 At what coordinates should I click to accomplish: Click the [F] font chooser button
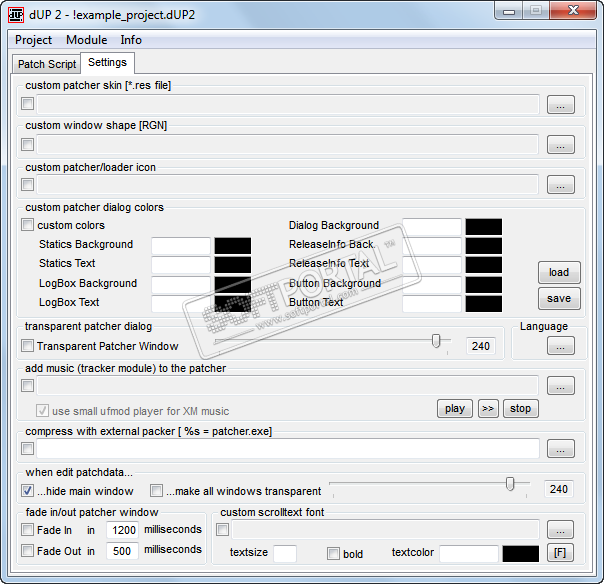(x=560, y=553)
